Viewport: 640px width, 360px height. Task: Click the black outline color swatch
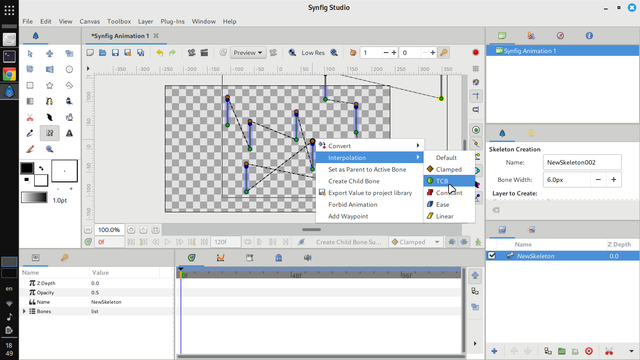[x=27, y=168]
